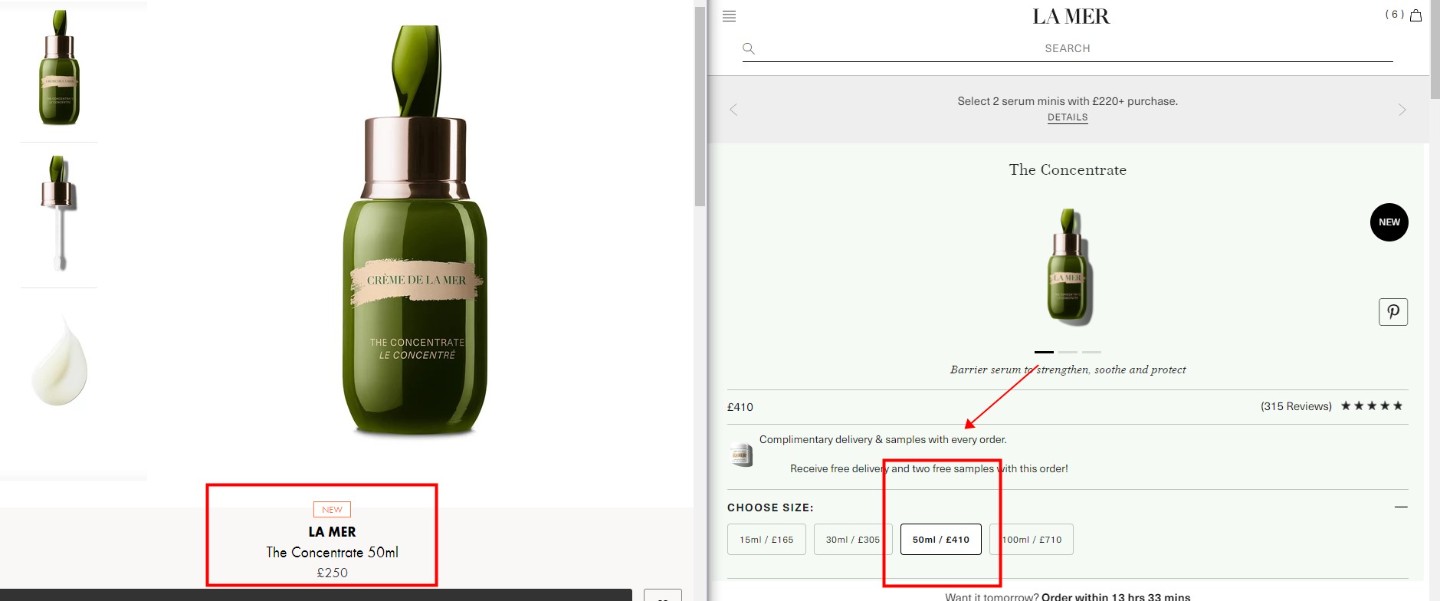Viewport: 1440px width, 601px height.
Task: Click the large Crème de la Mer bottle image
Action: point(415,230)
